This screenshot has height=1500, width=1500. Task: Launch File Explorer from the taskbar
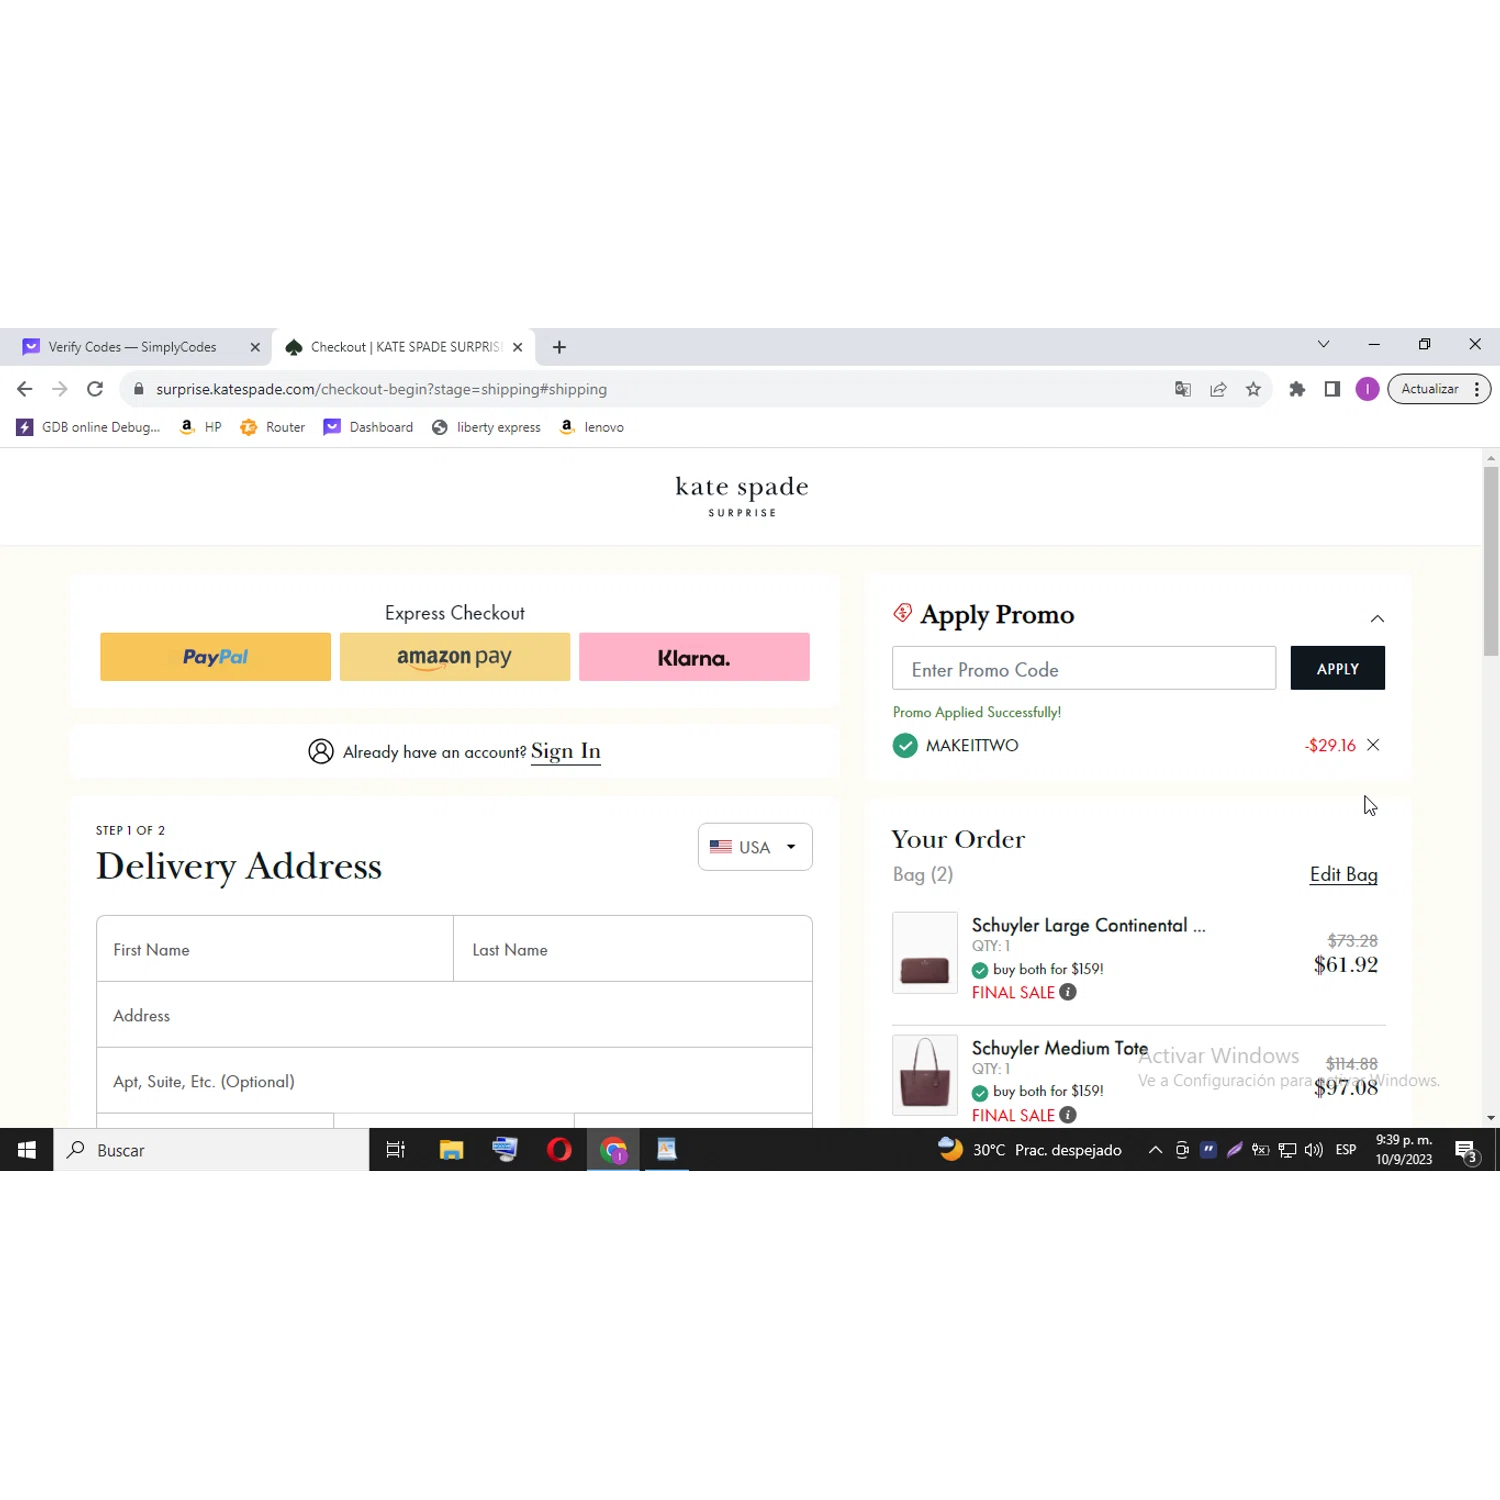451,1150
